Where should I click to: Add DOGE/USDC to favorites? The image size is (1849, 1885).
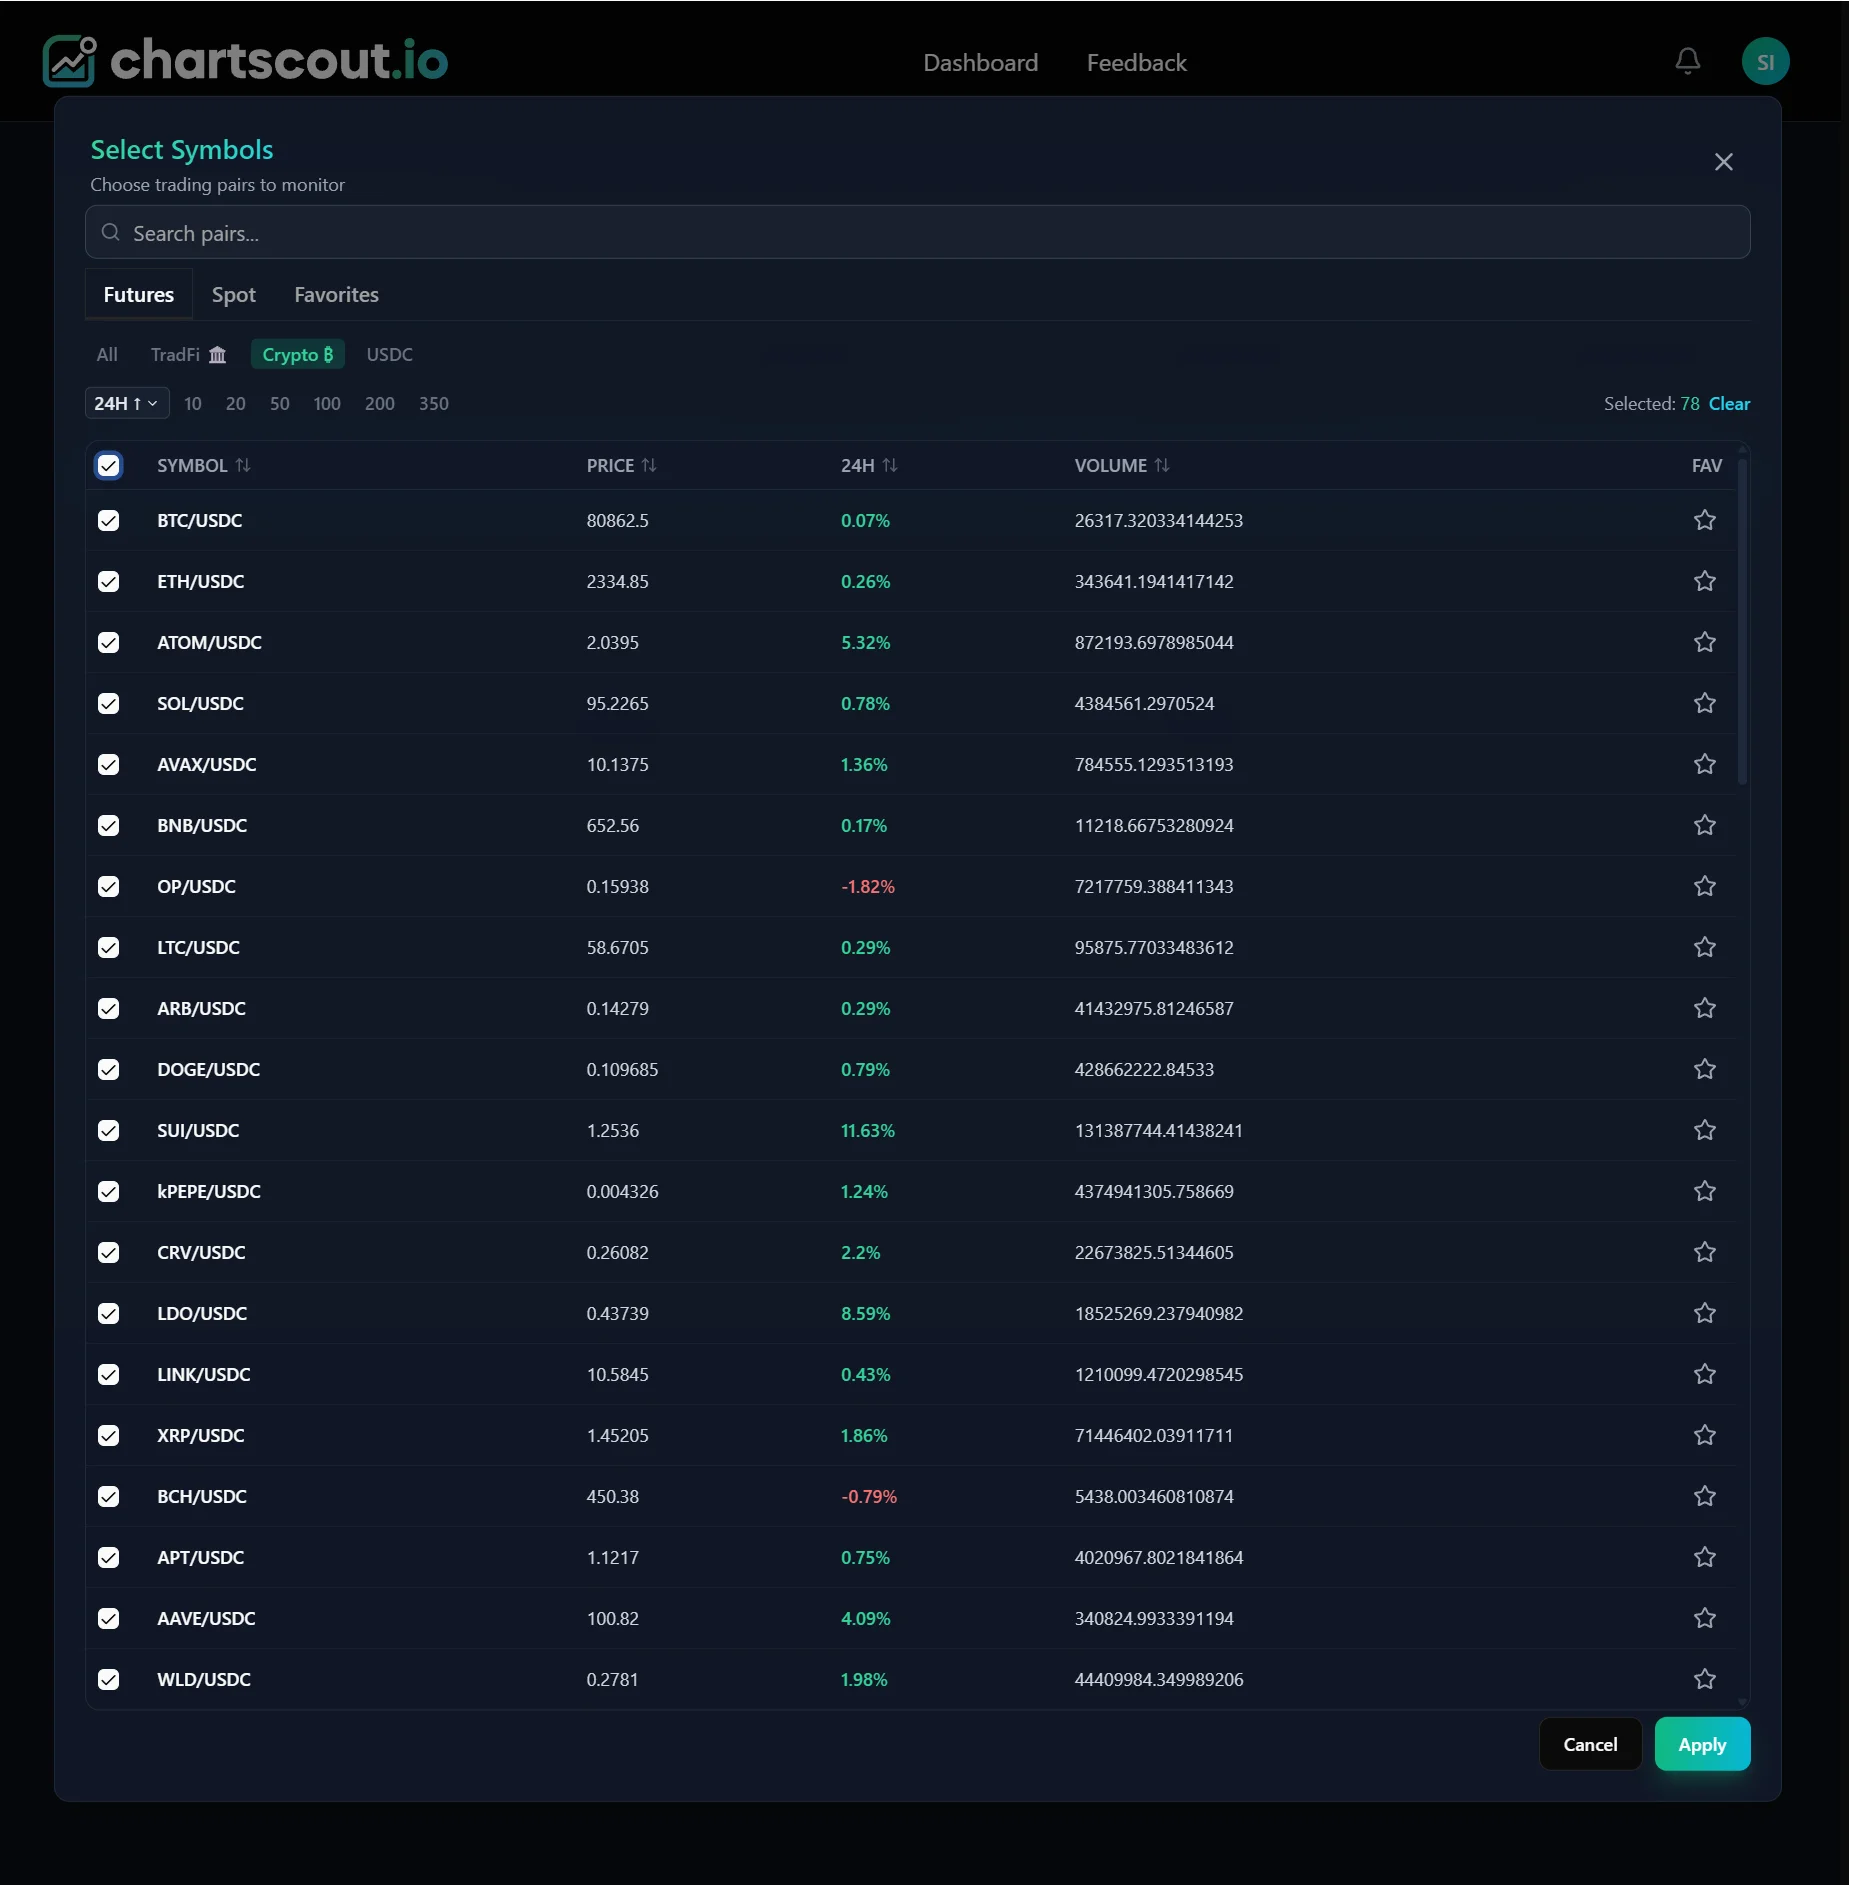coord(1705,1069)
